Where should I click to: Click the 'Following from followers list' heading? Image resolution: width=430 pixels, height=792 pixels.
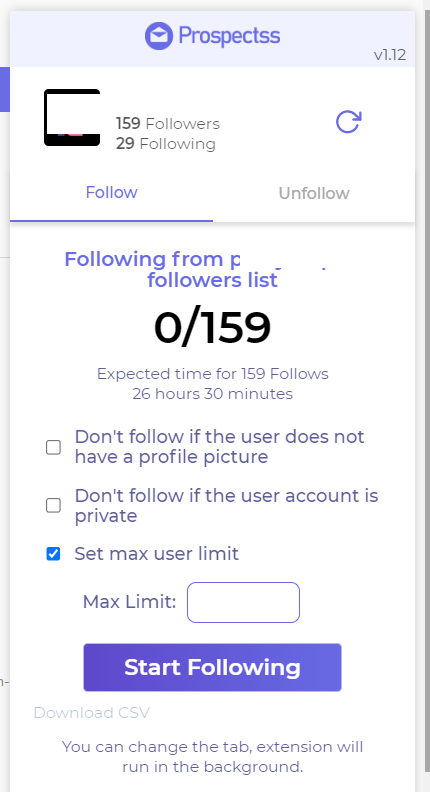197,270
